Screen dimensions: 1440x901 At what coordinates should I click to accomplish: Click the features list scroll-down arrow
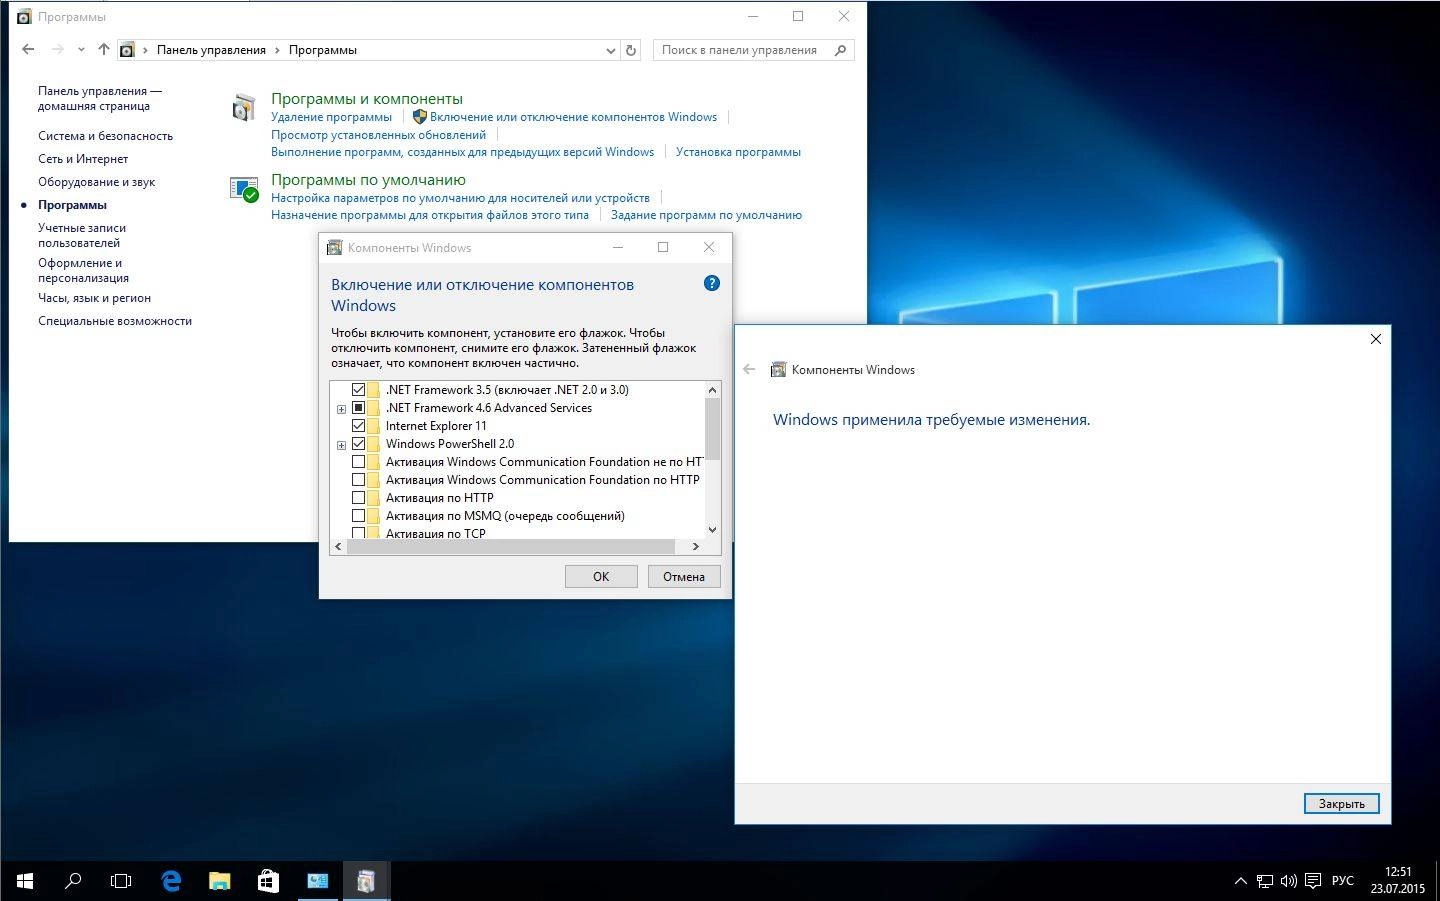click(x=713, y=530)
